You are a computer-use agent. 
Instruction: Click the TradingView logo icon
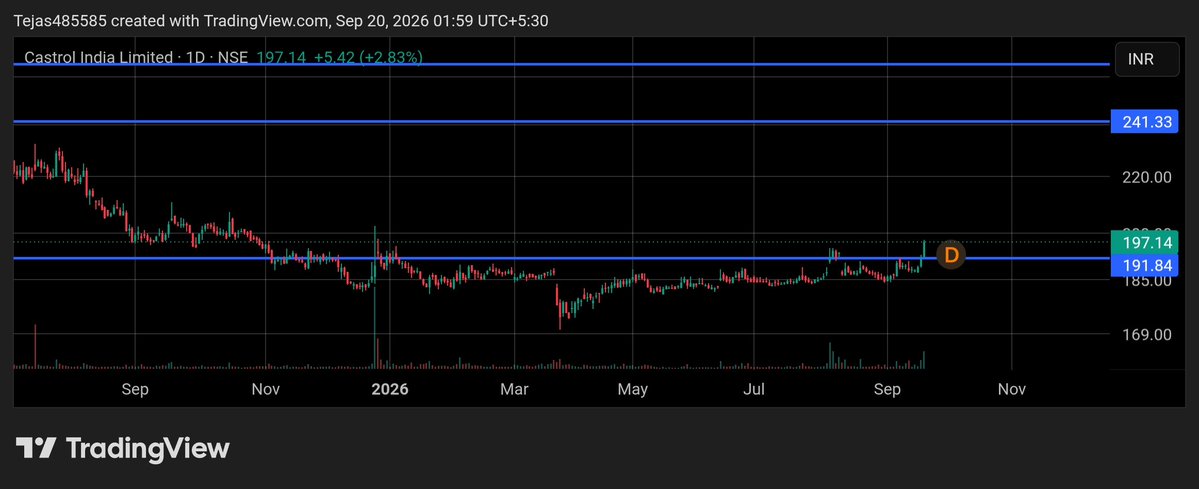pyautogui.click(x=36, y=448)
